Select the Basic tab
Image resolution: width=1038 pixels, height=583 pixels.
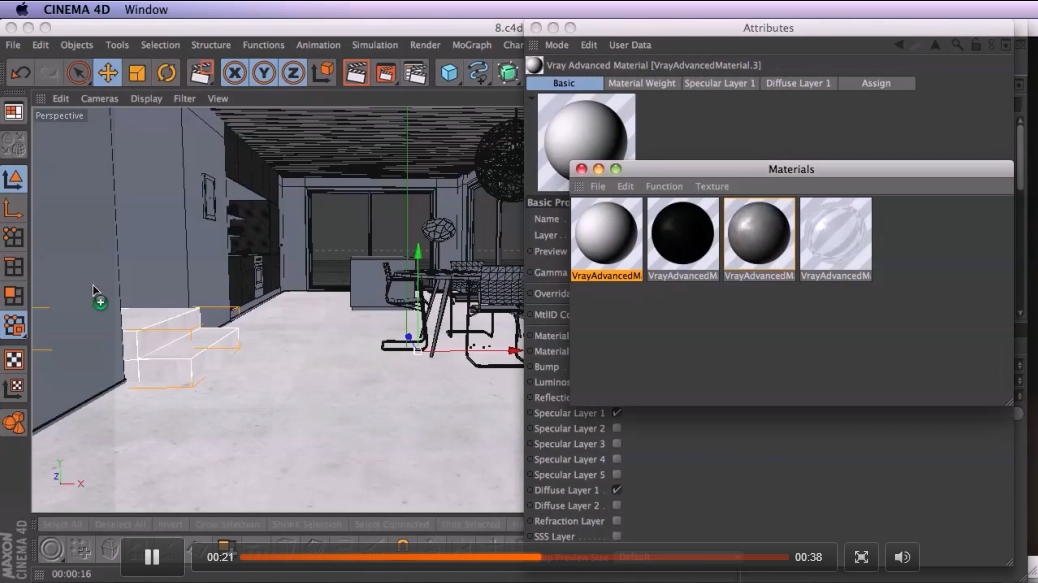[564, 83]
